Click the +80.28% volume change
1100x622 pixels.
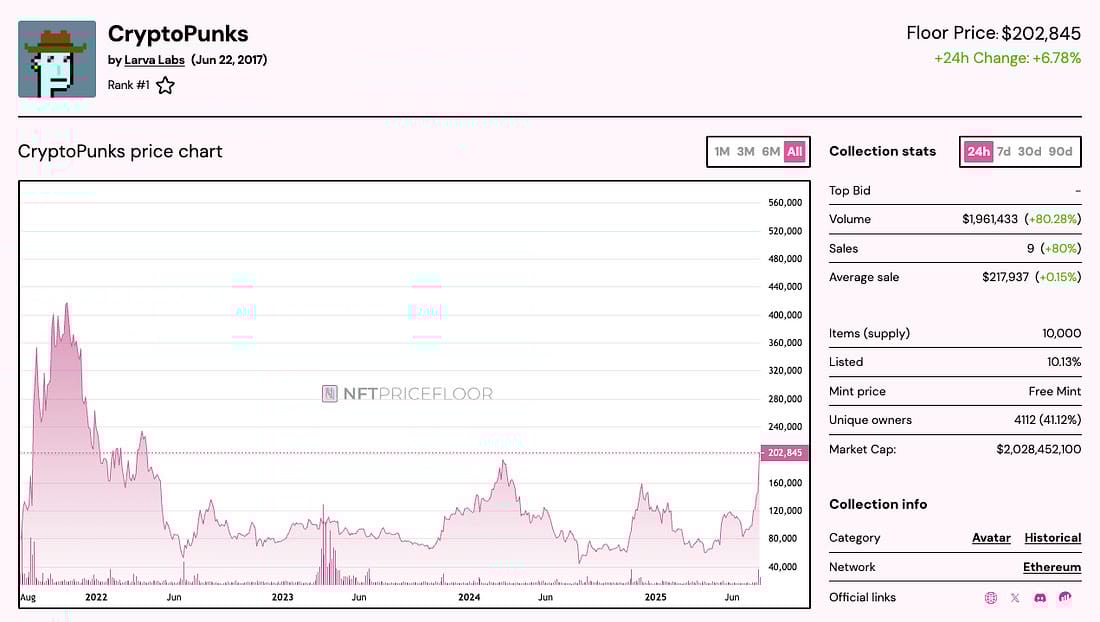pos(1053,219)
